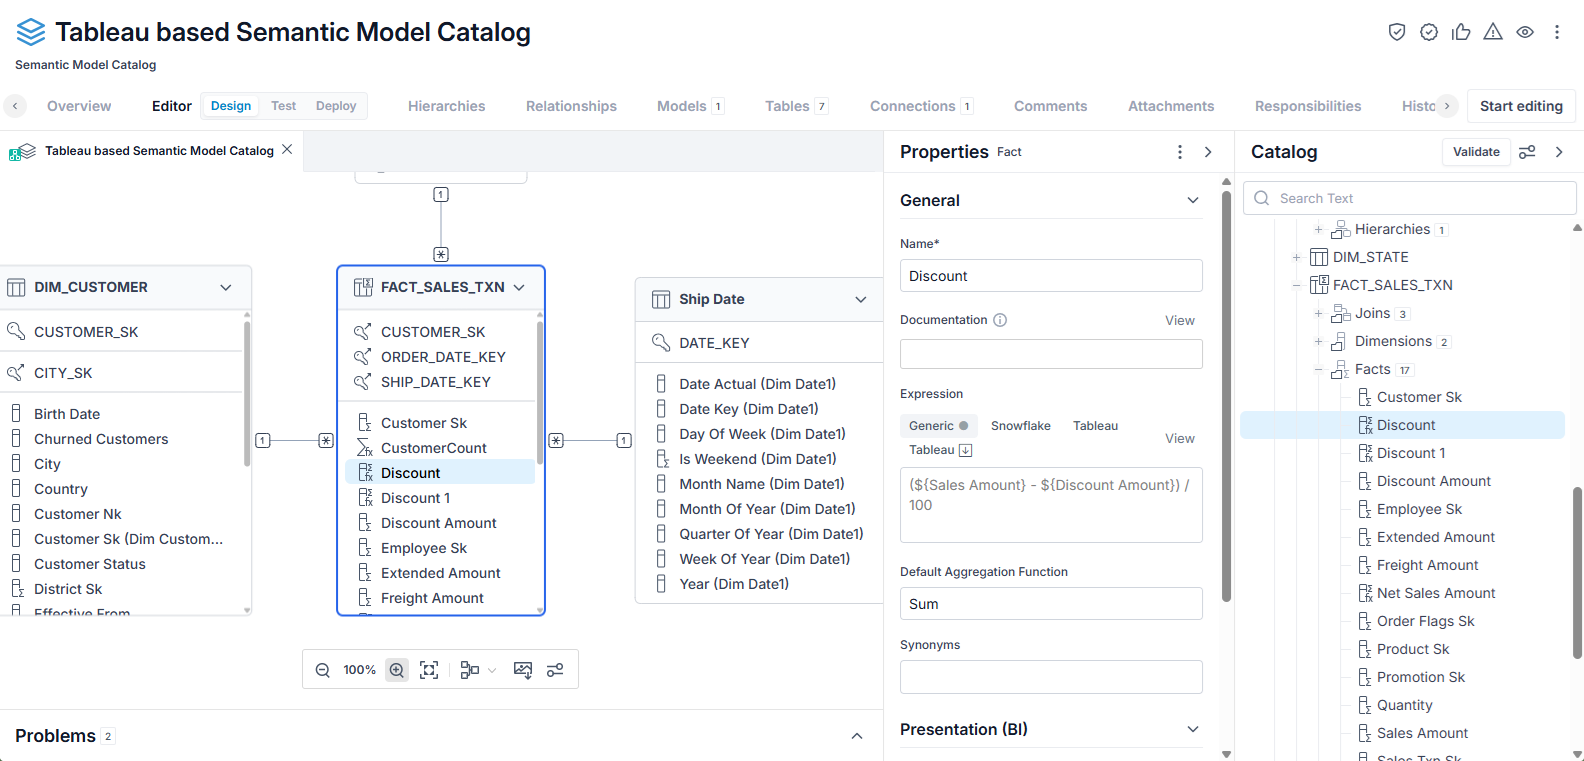Open diagram settings sliders in canvas toolbar

(x=555, y=670)
